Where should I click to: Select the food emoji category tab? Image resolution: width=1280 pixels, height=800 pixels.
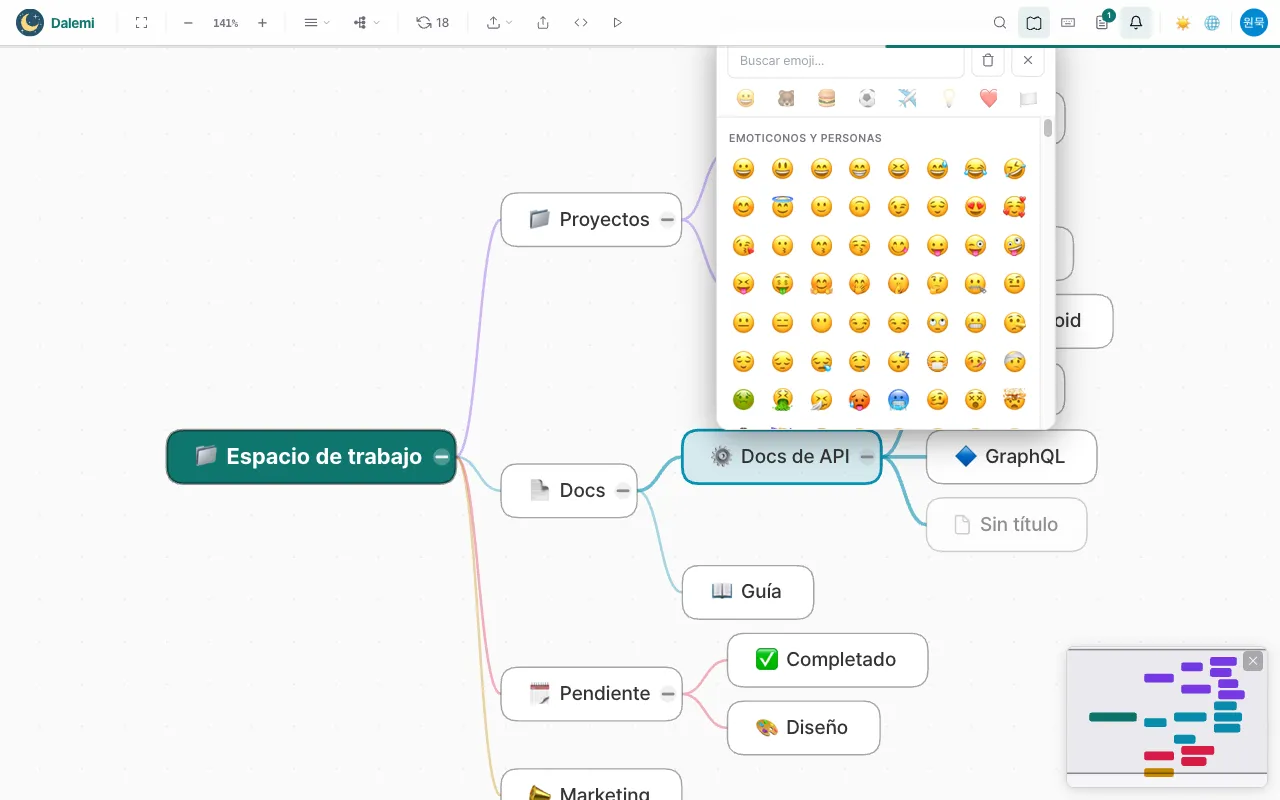tap(826, 98)
